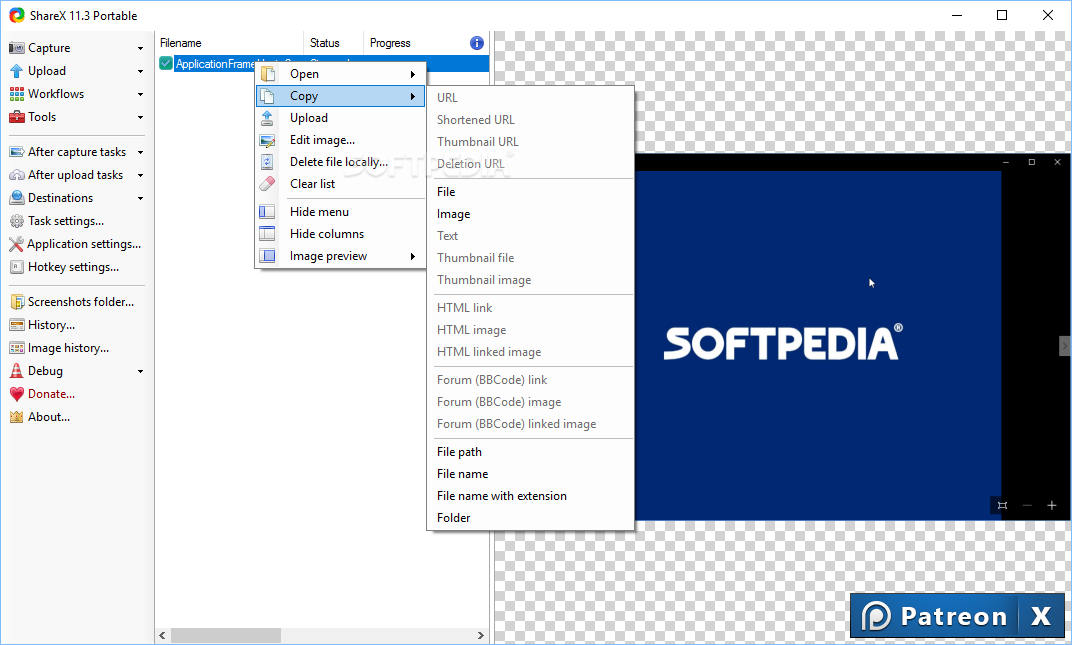Expand the Debug dropdown arrow
1072x645 pixels.
point(140,371)
